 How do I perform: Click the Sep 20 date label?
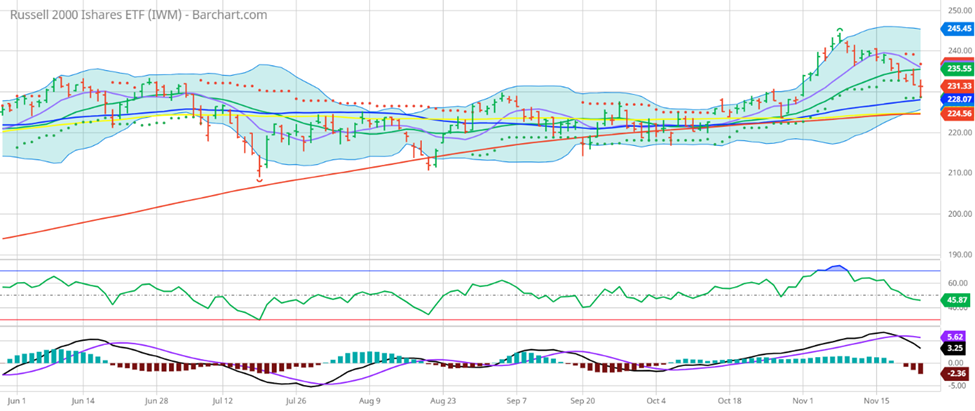(583, 402)
